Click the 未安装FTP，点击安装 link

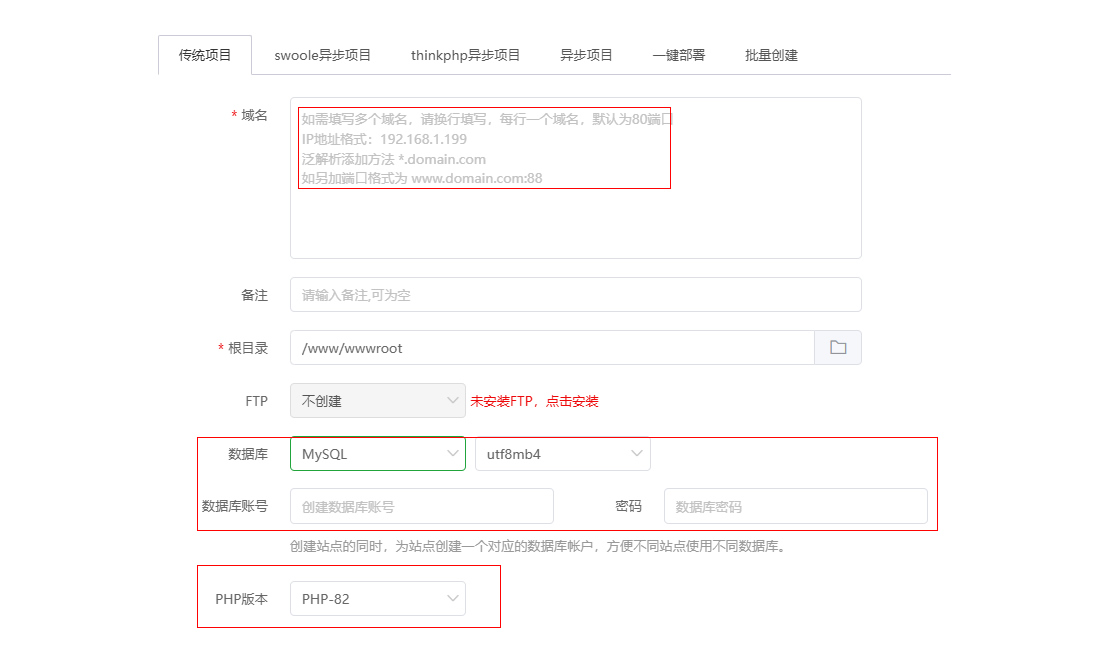pos(534,401)
